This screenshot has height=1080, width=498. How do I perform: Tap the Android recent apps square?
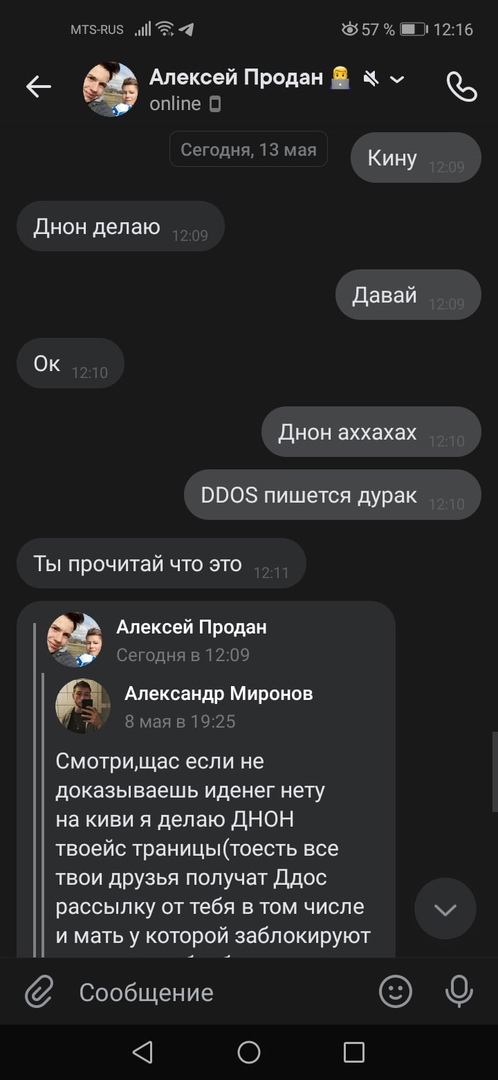354,1052
